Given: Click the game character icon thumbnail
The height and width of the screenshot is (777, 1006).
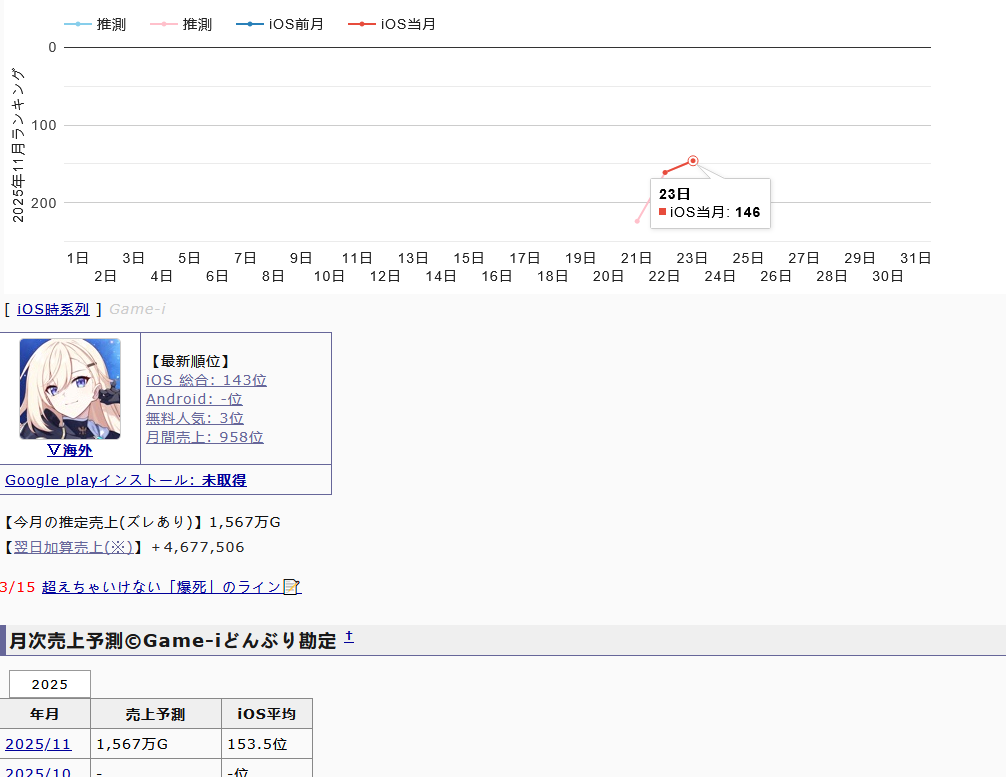Looking at the screenshot, I should click(x=70, y=389).
